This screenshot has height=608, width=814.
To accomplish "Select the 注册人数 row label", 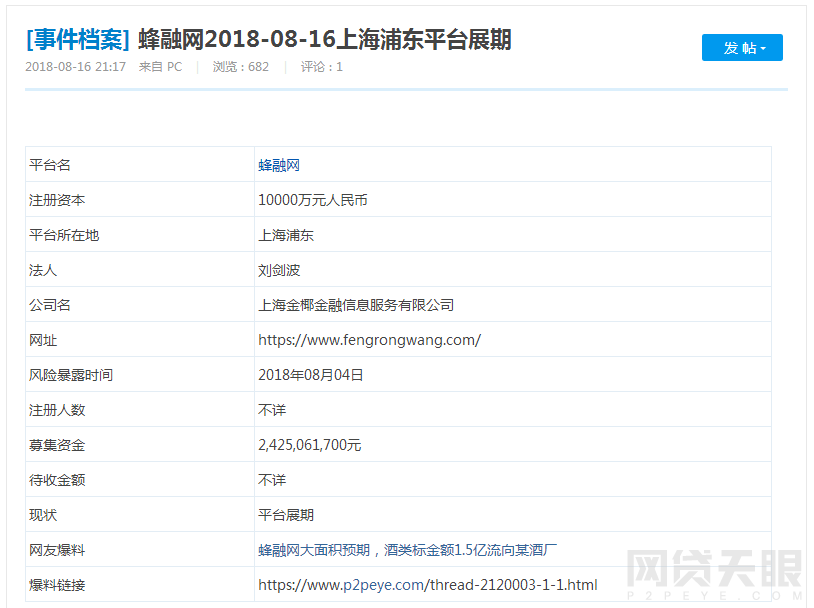I will click(x=57, y=410).
